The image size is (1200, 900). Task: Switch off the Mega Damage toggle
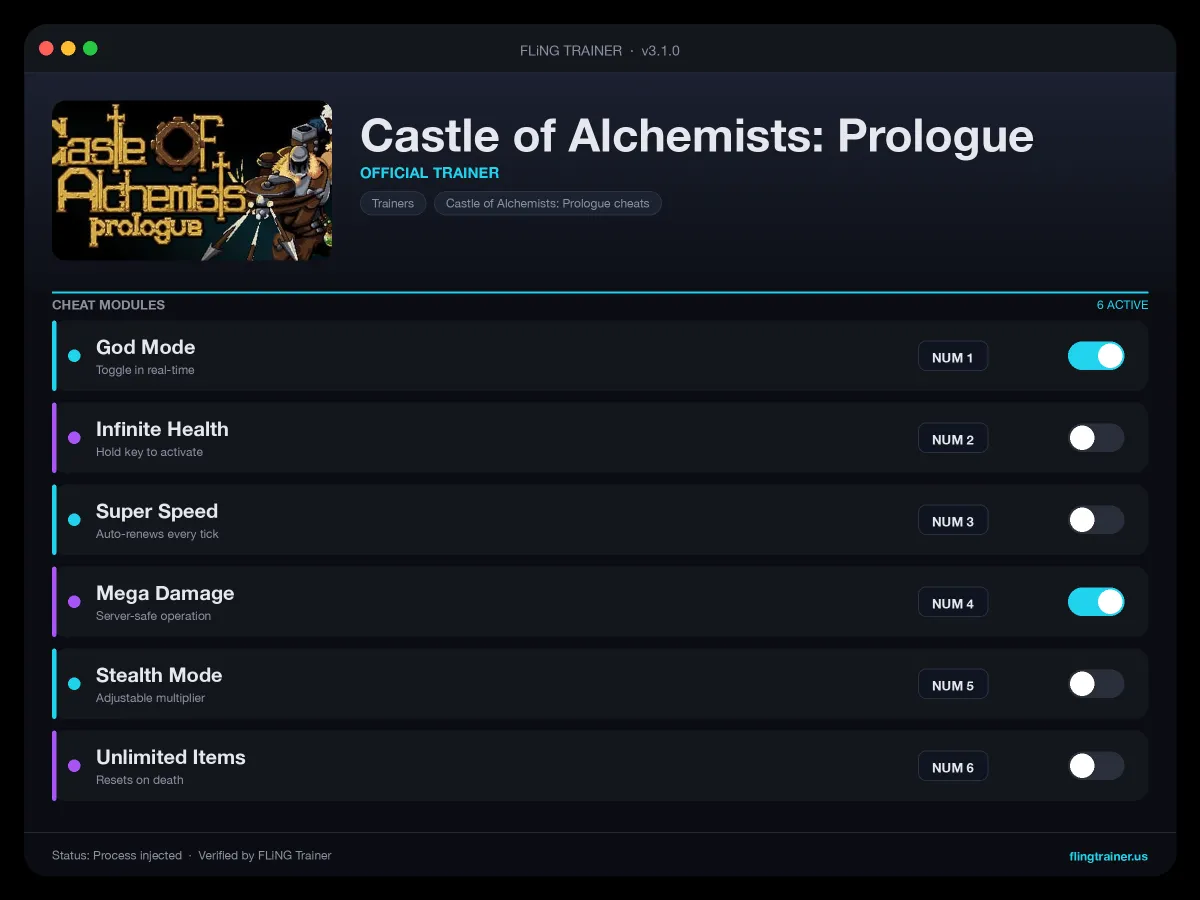pos(1096,602)
